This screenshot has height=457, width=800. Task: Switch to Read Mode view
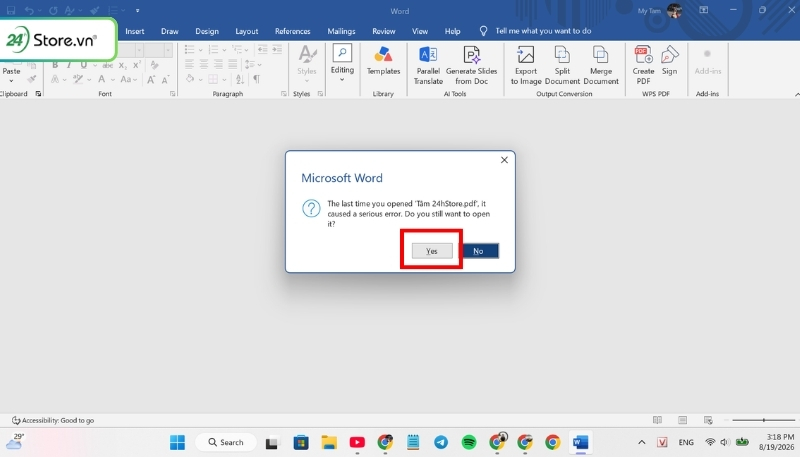[x=657, y=420]
